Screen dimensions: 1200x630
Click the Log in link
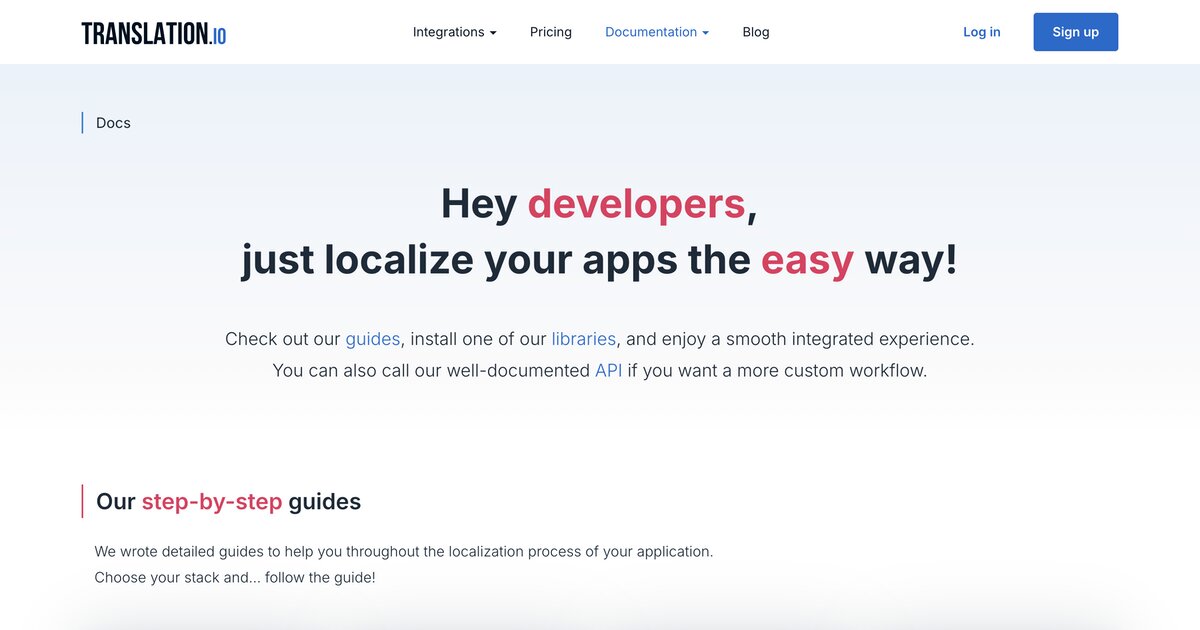click(x=981, y=32)
